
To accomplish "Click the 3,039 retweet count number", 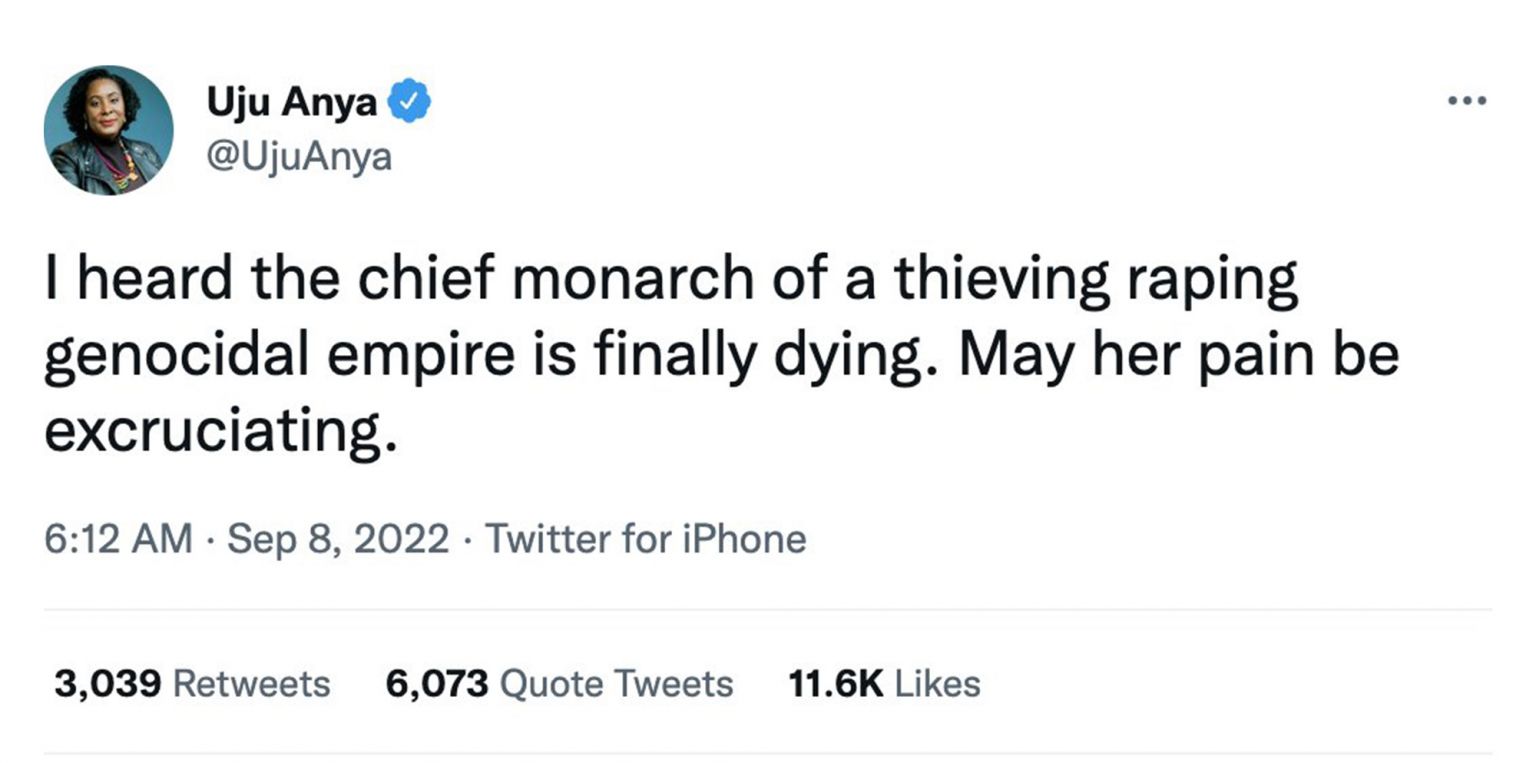I will 108,684.
